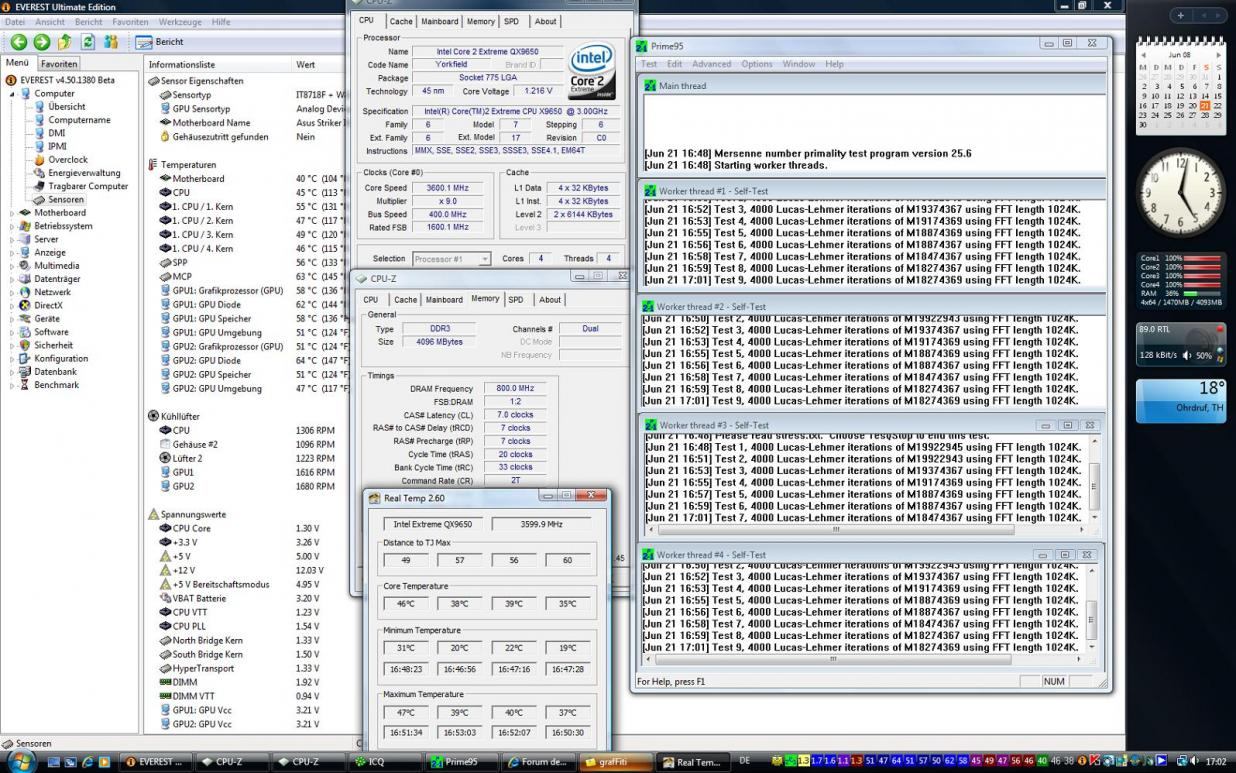This screenshot has height=773, width=1236.
Task: Click the Datenbank icon in the tree
Action: pyautogui.click(x=25, y=372)
